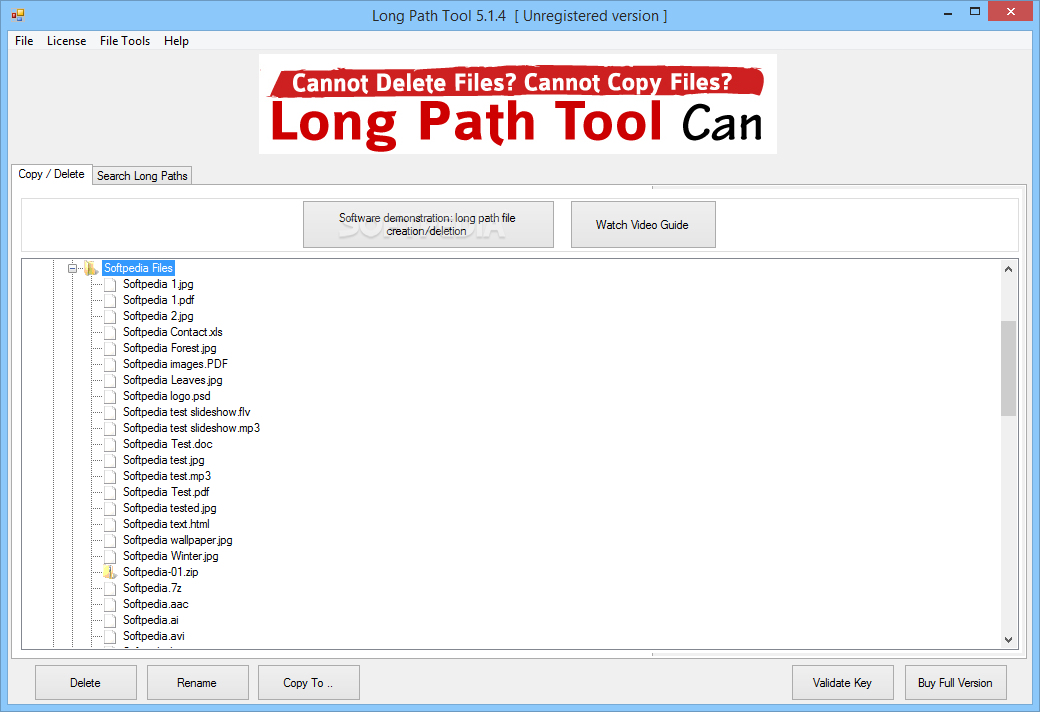Click the scroll up arrow of file tree
Image resolution: width=1040 pixels, height=712 pixels.
(1008, 269)
